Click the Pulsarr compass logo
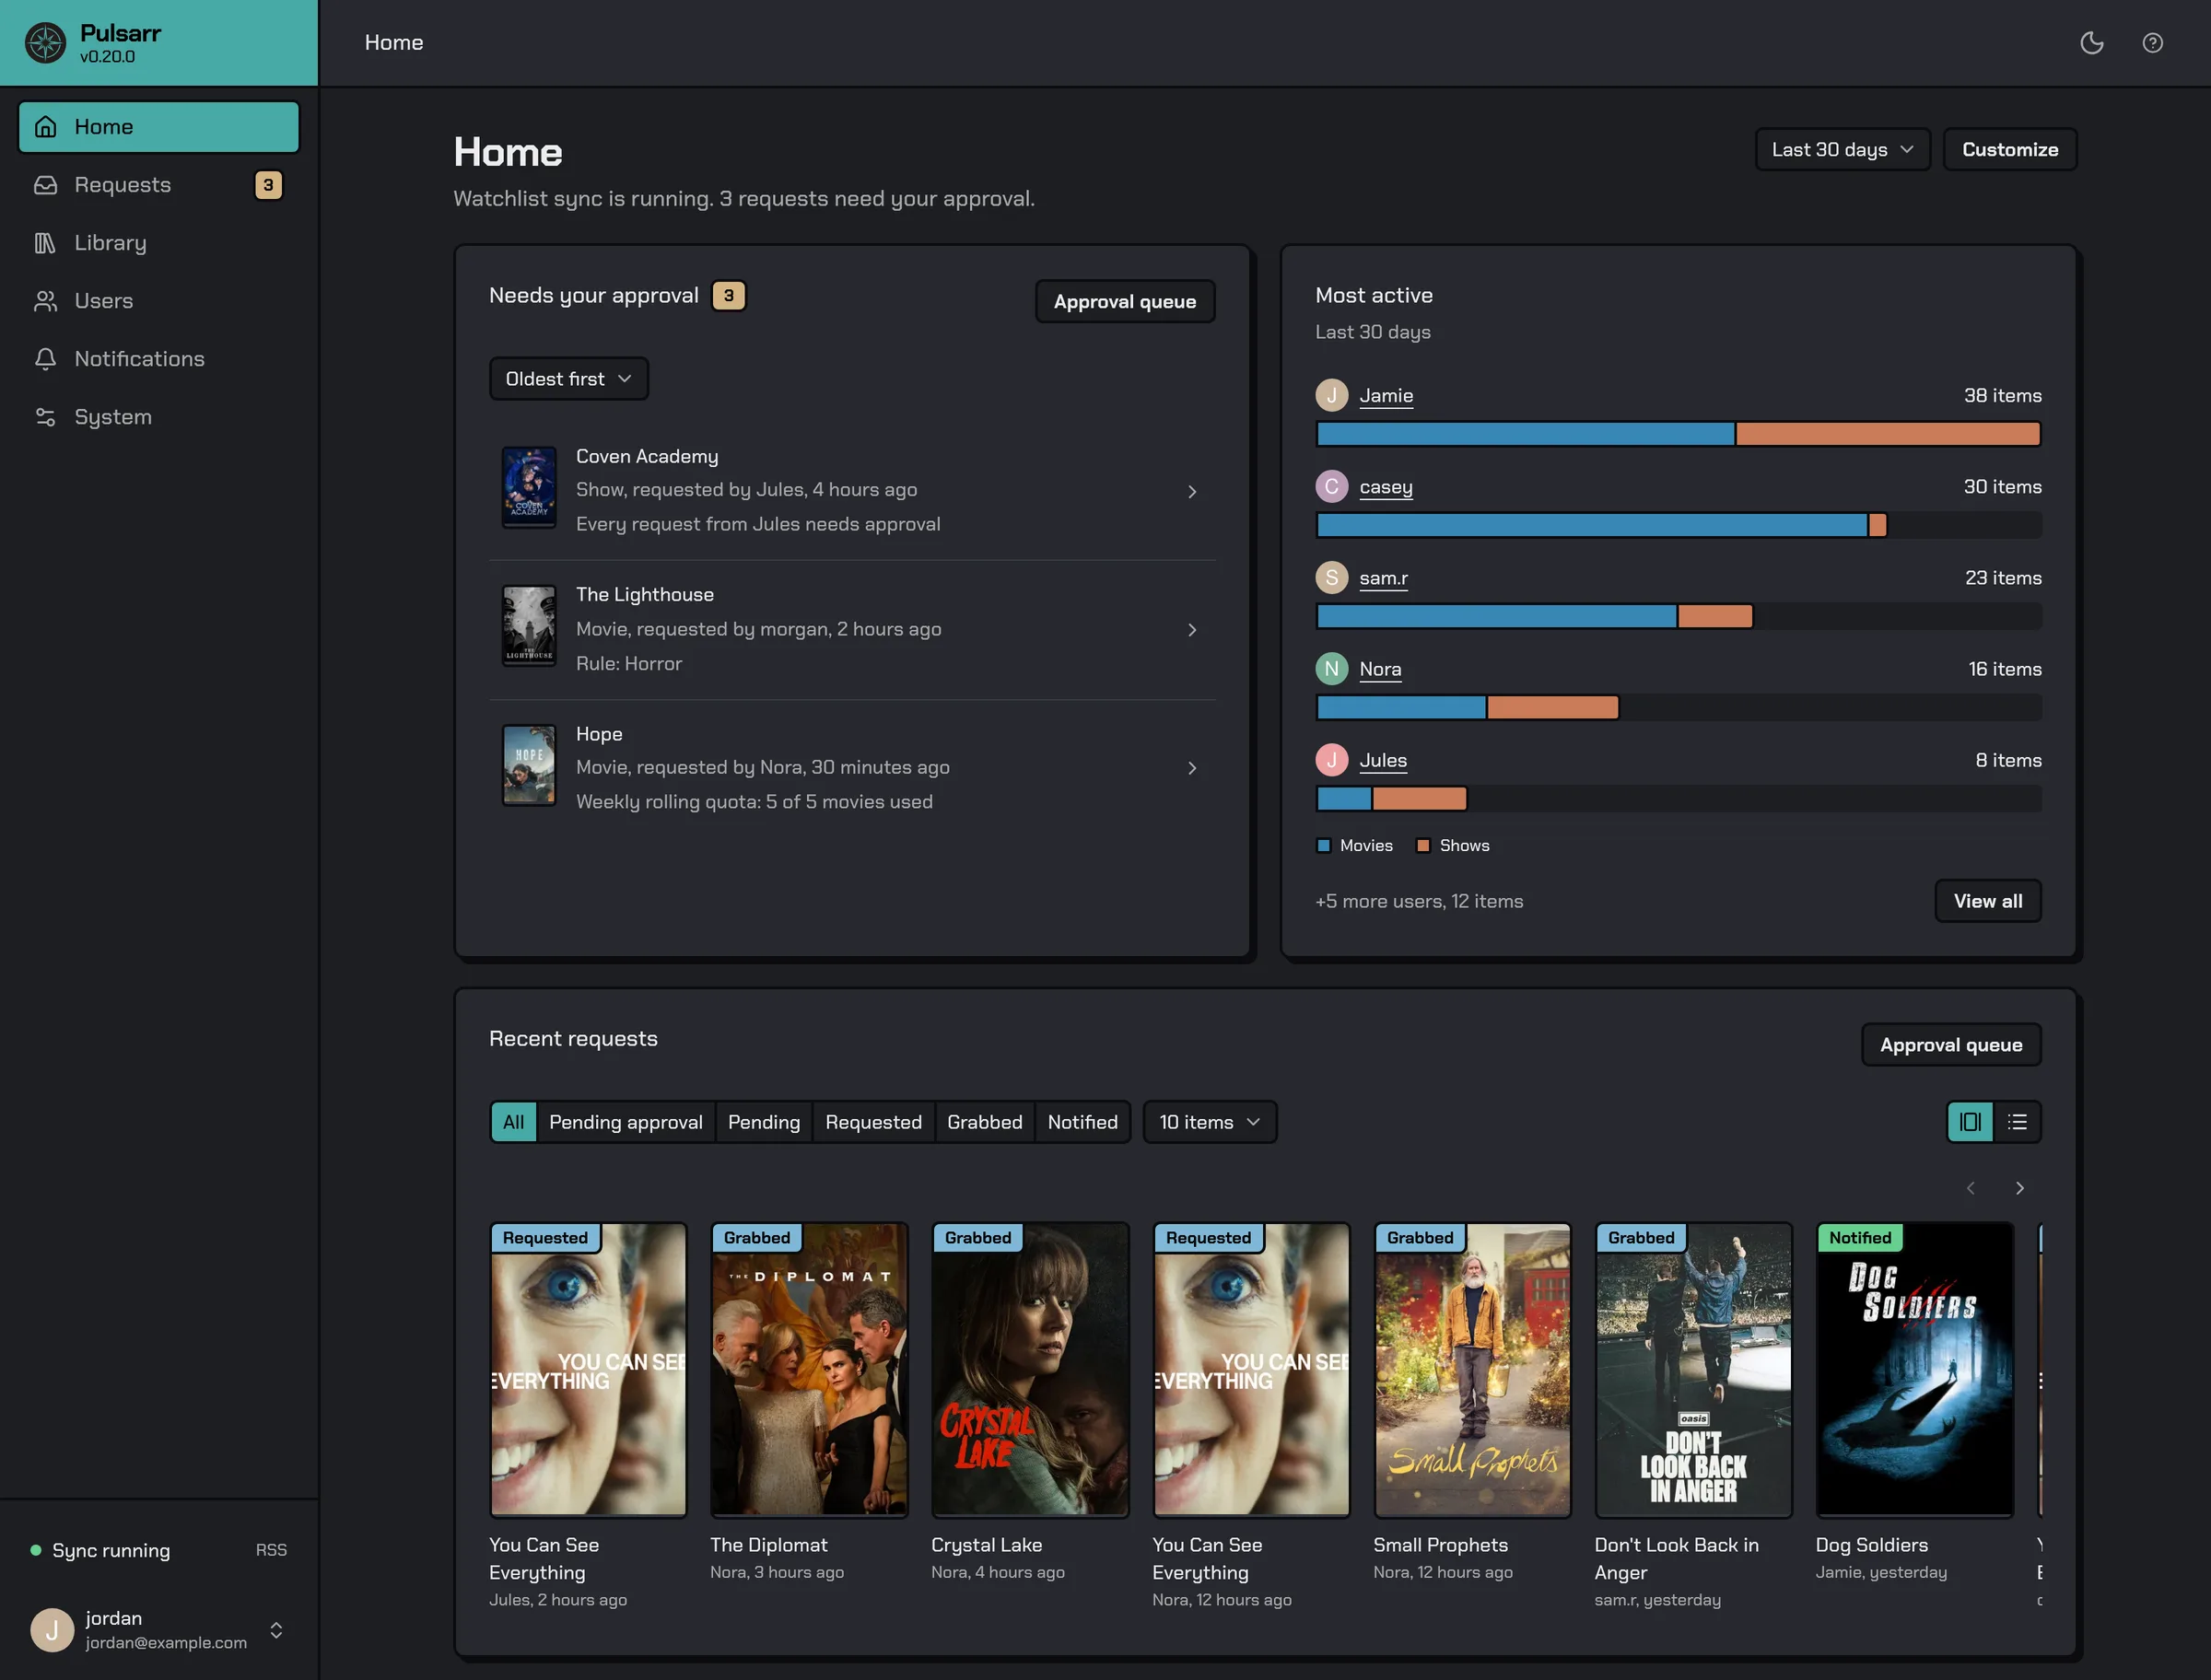This screenshot has height=1680, width=2211. pos(46,43)
